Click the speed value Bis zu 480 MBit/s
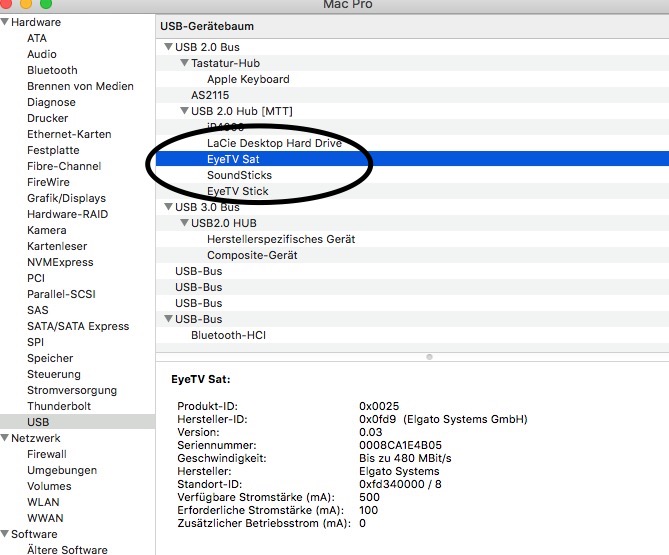 [x=405, y=458]
